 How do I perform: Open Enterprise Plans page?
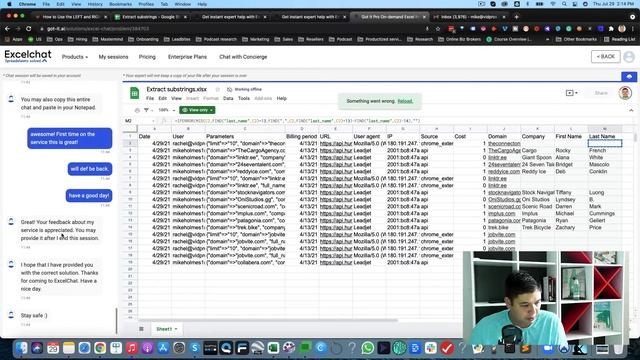click(x=187, y=57)
